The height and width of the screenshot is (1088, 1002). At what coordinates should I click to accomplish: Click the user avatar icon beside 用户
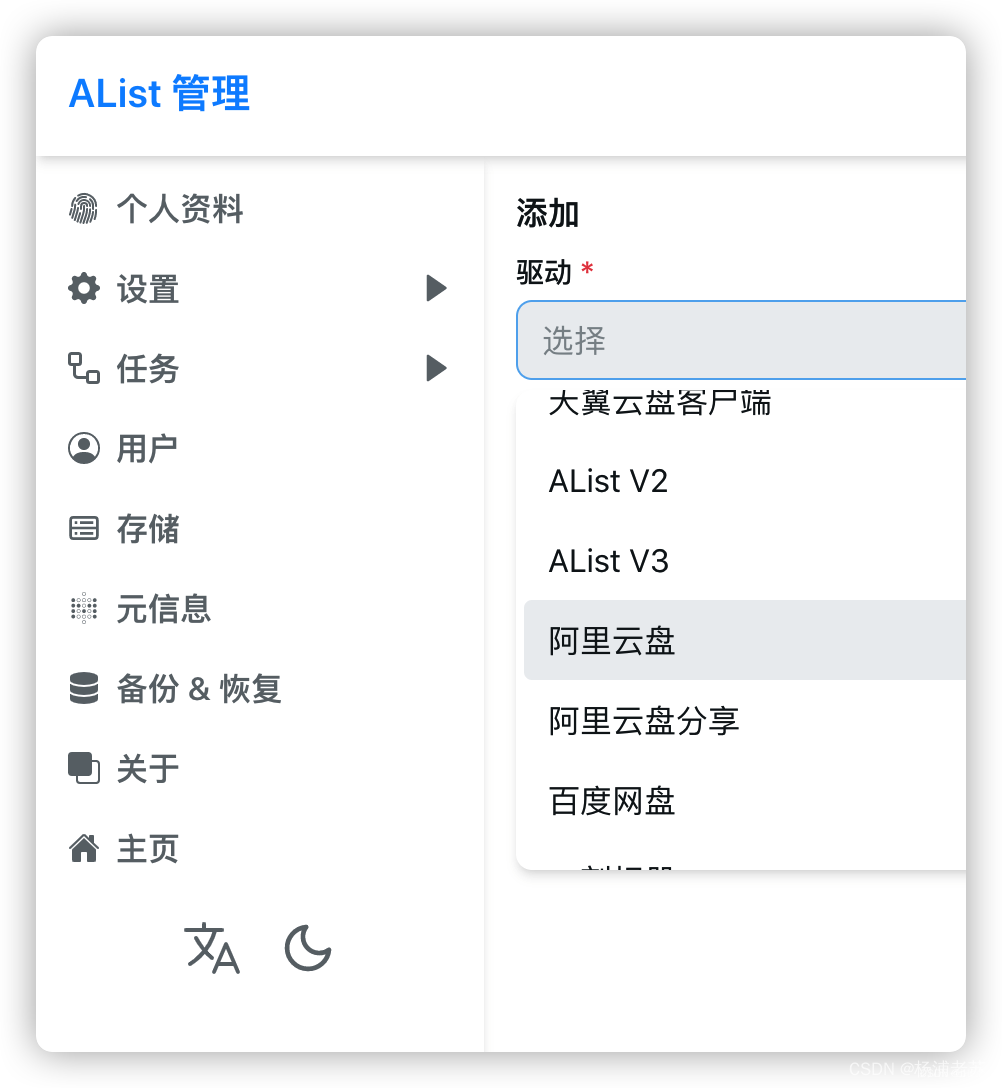(83, 448)
